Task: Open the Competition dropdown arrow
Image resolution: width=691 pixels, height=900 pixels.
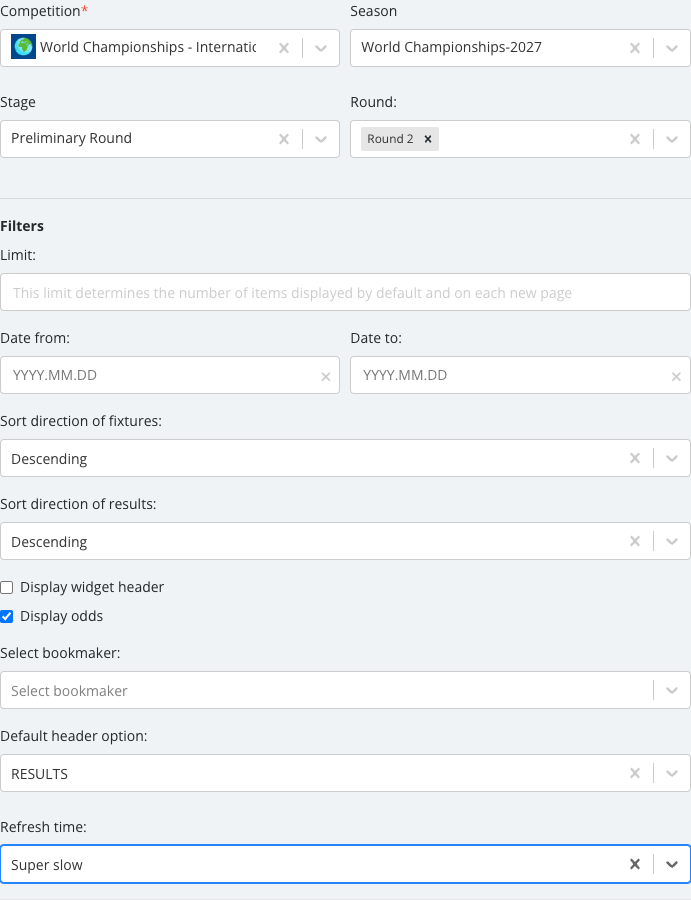Action: [x=321, y=48]
